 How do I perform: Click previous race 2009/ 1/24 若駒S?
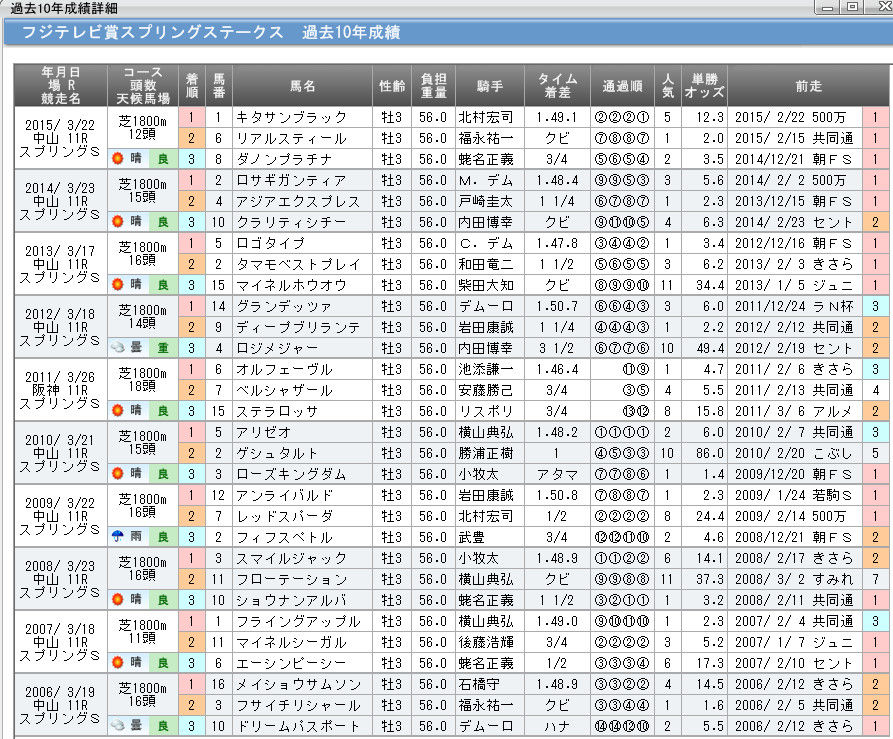(x=794, y=495)
